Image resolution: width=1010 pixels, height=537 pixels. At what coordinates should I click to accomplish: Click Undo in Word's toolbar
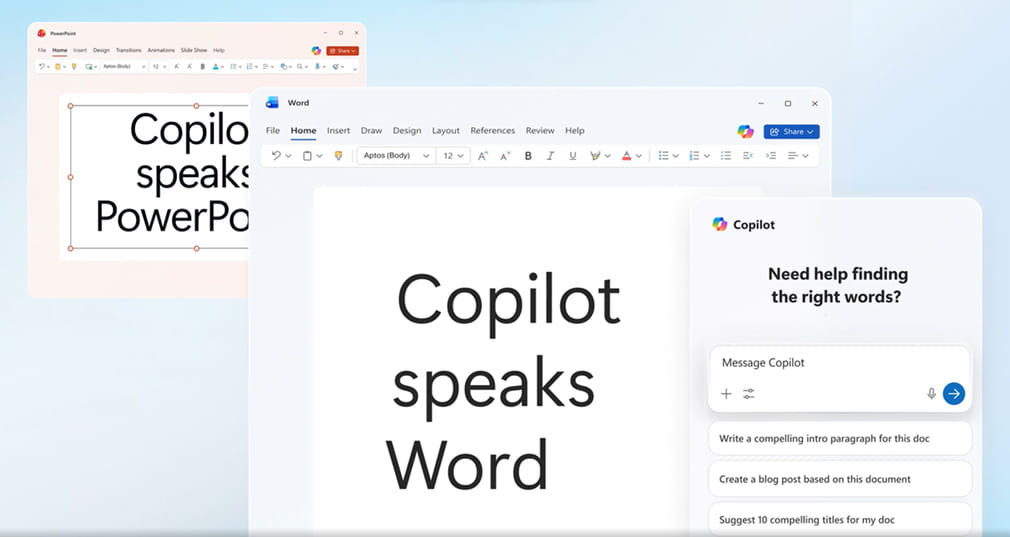276,156
